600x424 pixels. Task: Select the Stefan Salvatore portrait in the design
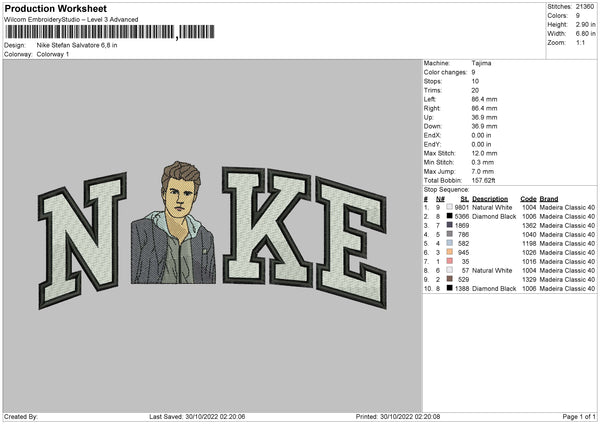click(x=173, y=223)
